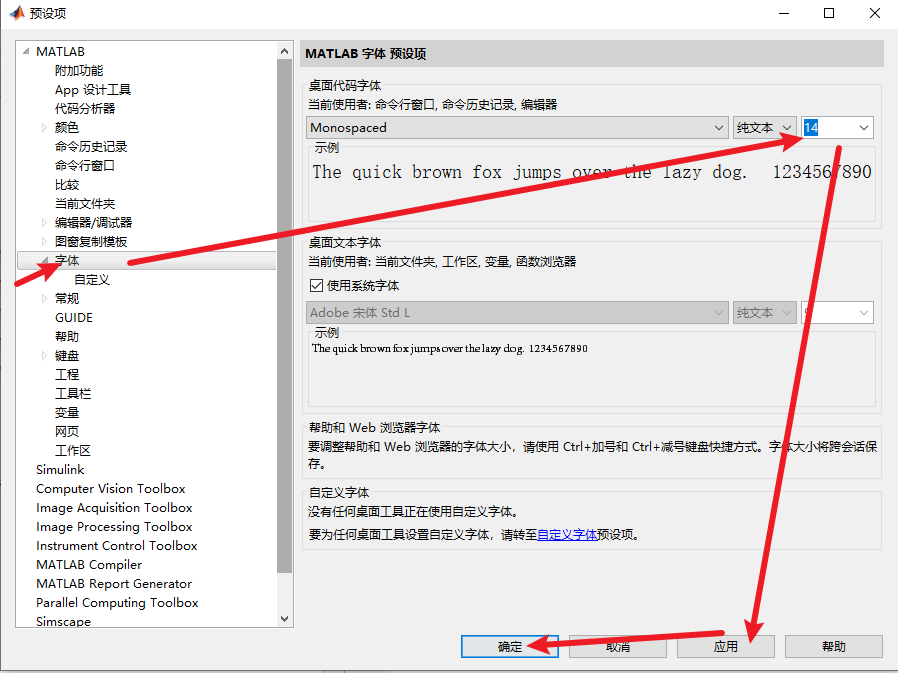The image size is (898, 673).
Task: Select 网页 in the tree
Action: tap(67, 431)
